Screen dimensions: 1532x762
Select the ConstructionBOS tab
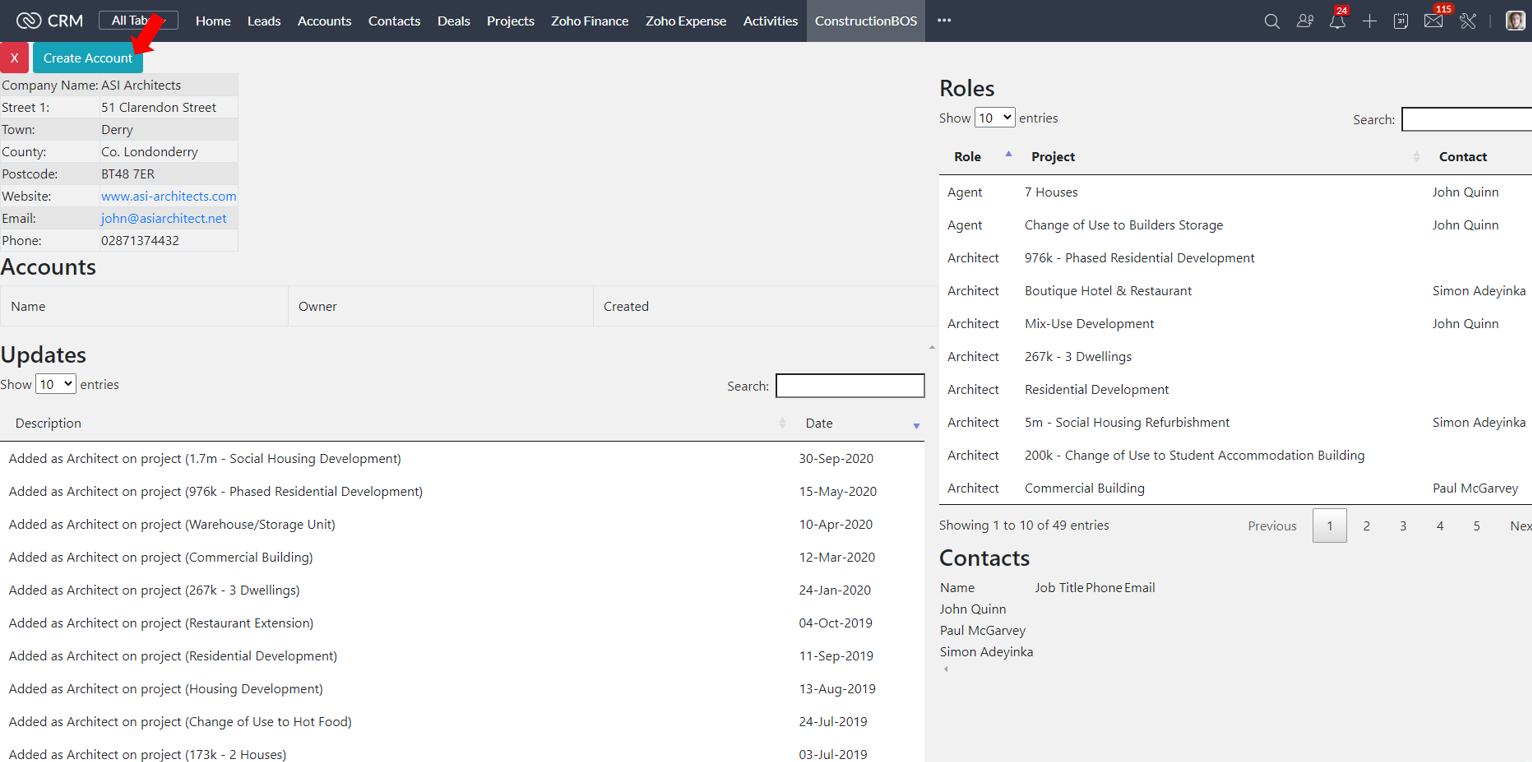coord(866,21)
